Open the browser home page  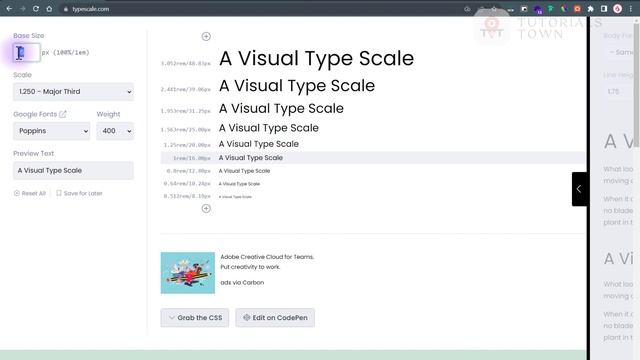(49, 9)
